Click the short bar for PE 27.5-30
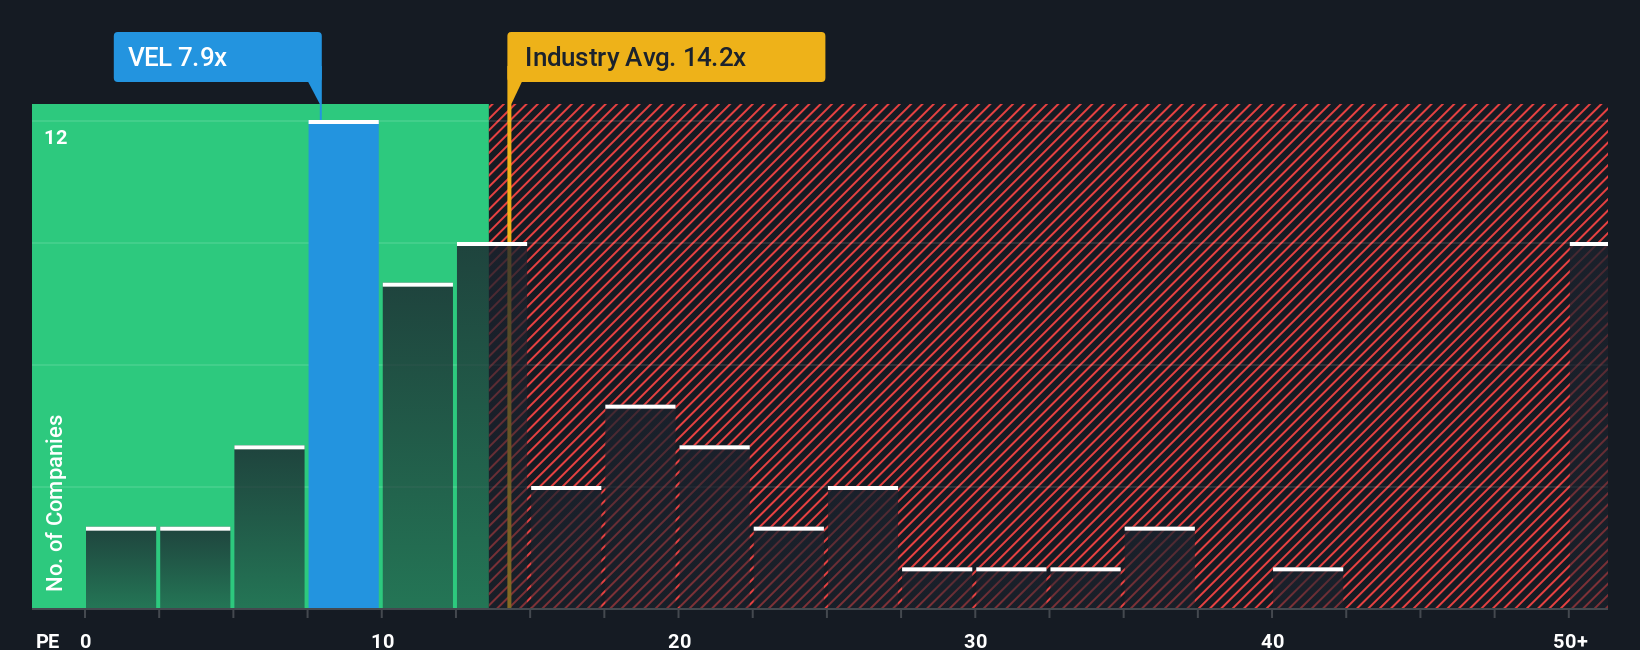This screenshot has width=1640, height=650. 937,588
